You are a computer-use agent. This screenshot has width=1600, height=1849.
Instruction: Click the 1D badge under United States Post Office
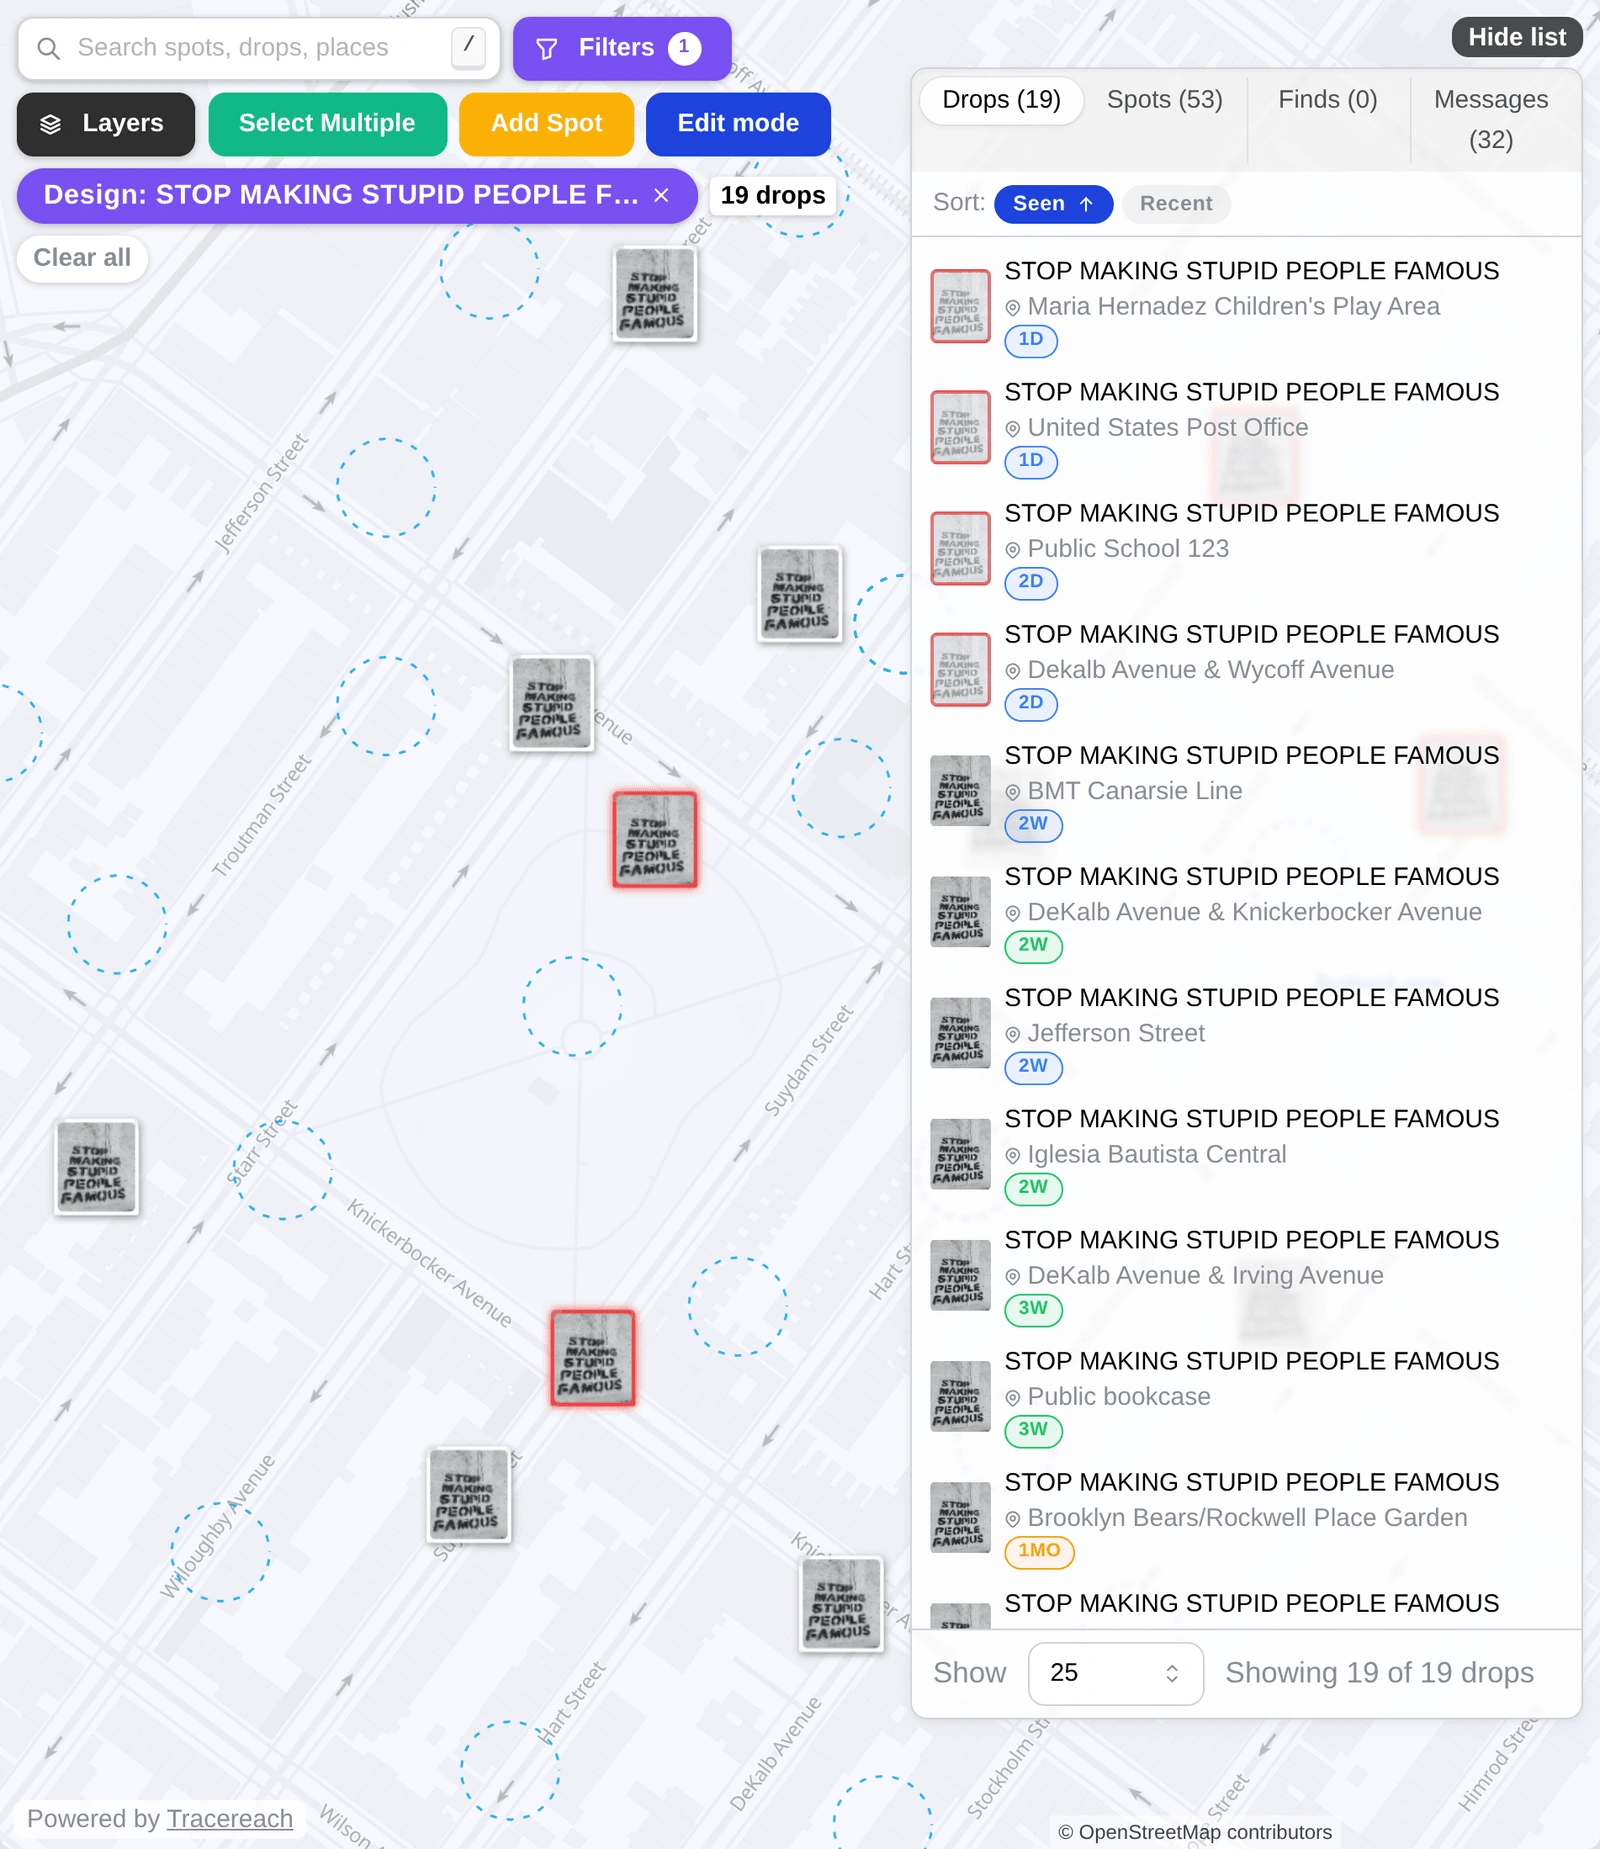tap(1031, 461)
